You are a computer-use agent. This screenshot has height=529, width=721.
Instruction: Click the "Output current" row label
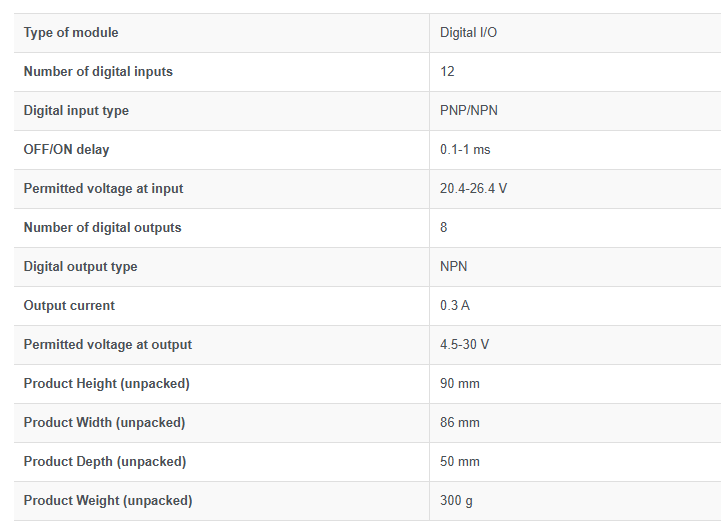click(69, 306)
